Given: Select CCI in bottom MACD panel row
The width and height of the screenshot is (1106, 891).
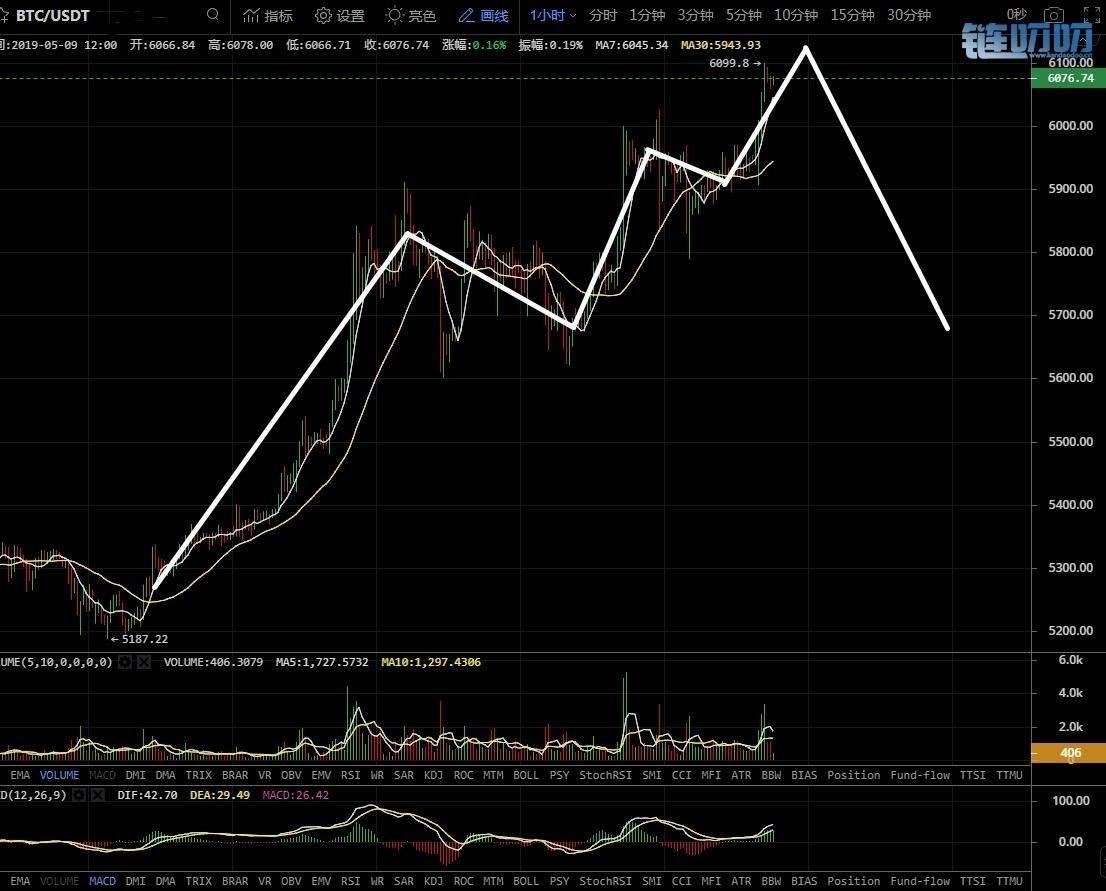Looking at the screenshot, I should [681, 880].
